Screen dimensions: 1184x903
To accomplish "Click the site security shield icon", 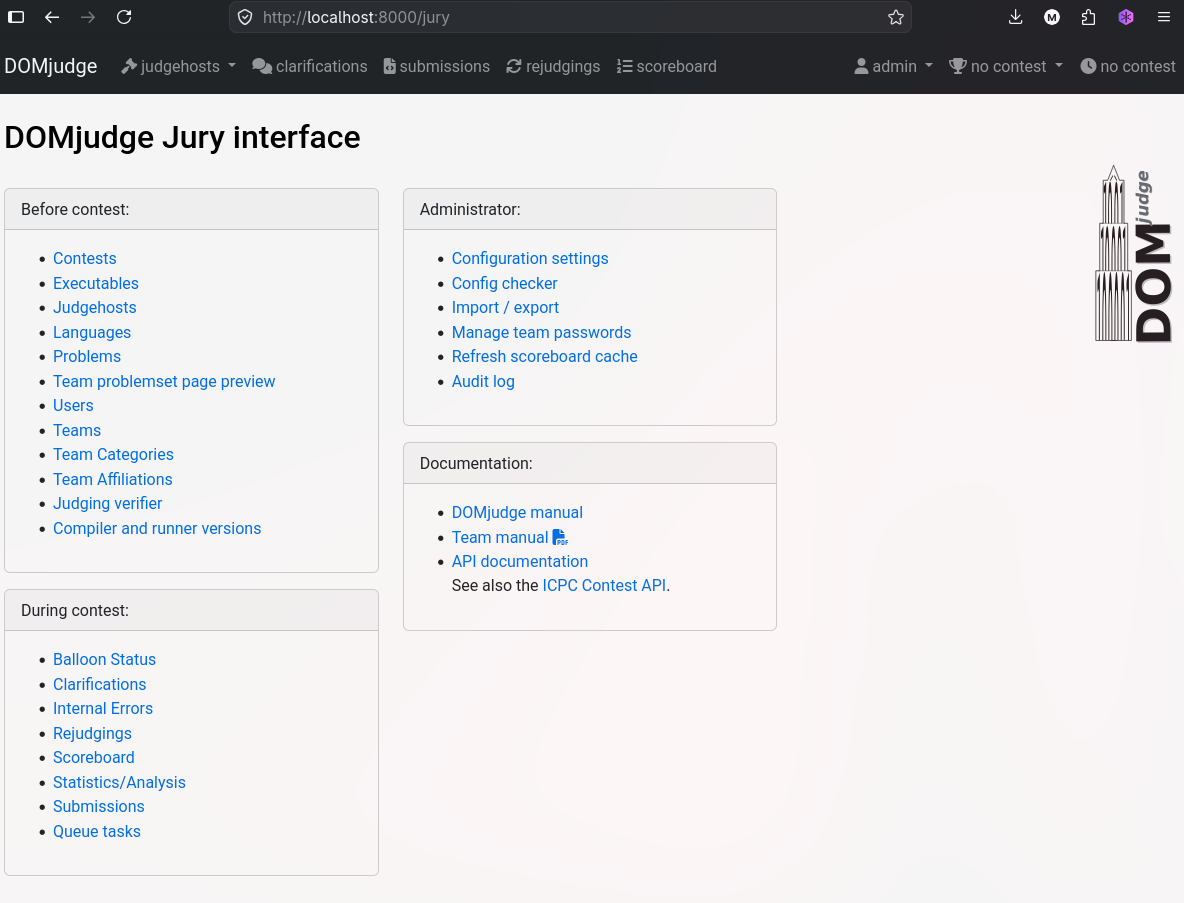I will click(245, 17).
